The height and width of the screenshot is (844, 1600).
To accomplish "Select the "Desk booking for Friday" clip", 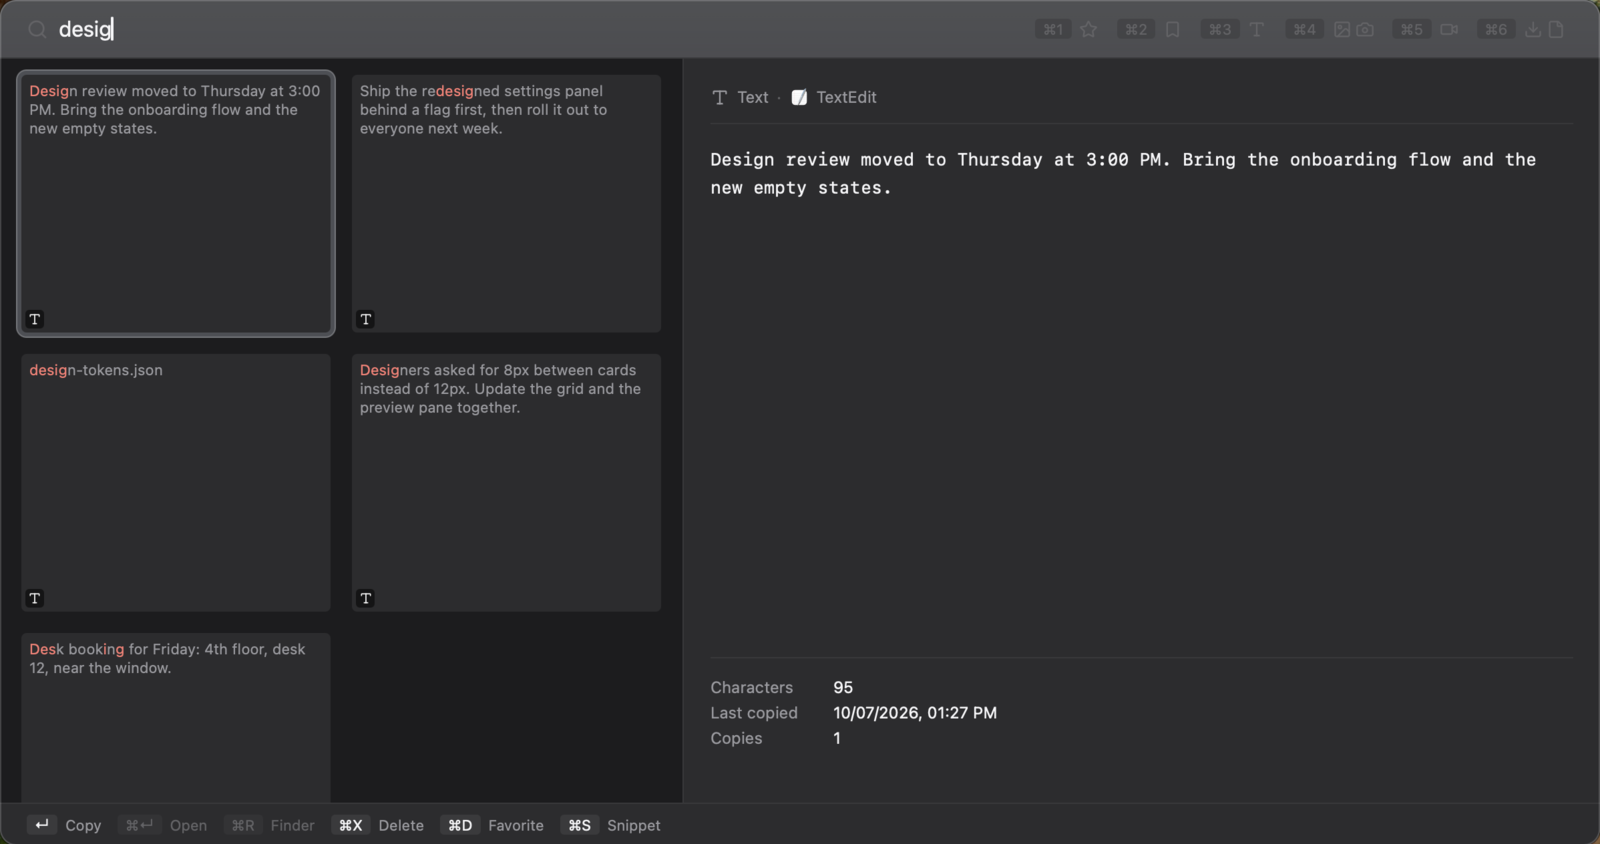I will click(176, 717).
